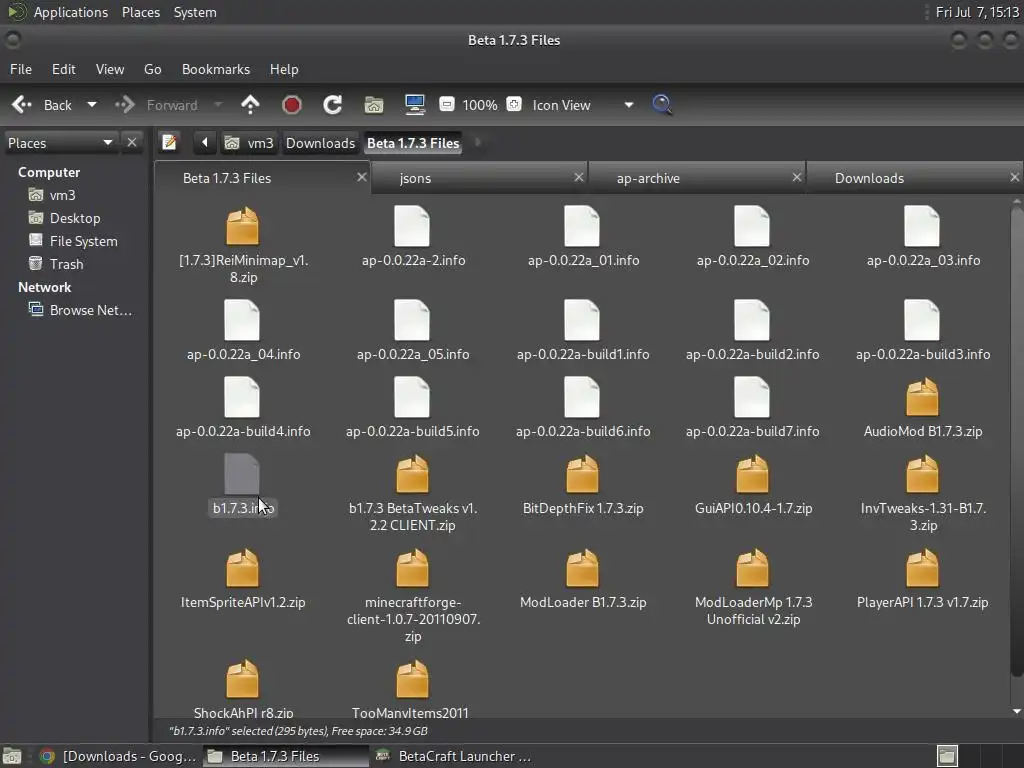Open the System menu in top panel

[195, 12]
